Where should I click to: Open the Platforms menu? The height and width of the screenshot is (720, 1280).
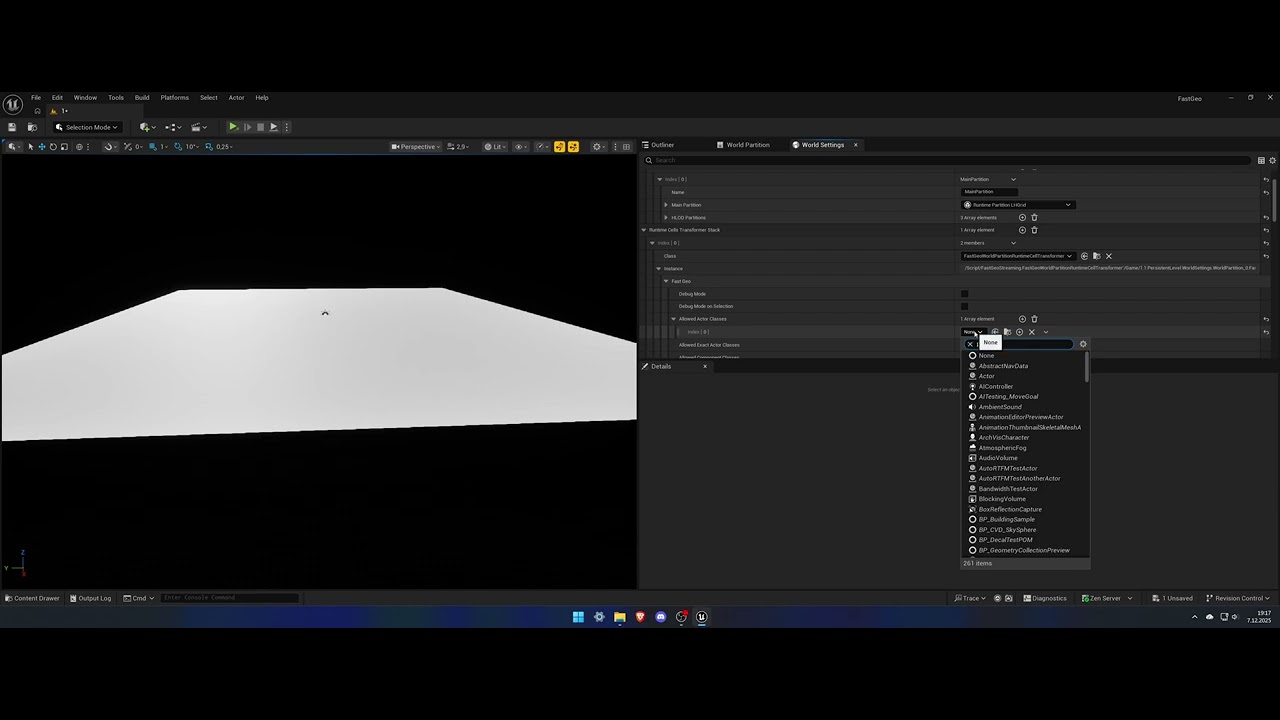coord(174,98)
